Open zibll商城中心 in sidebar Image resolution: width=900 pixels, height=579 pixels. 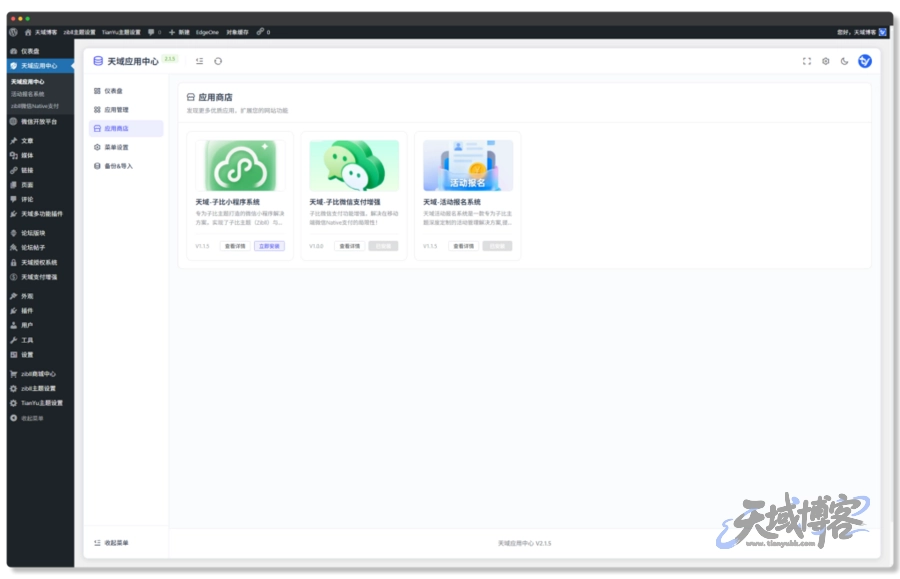tap(40, 374)
